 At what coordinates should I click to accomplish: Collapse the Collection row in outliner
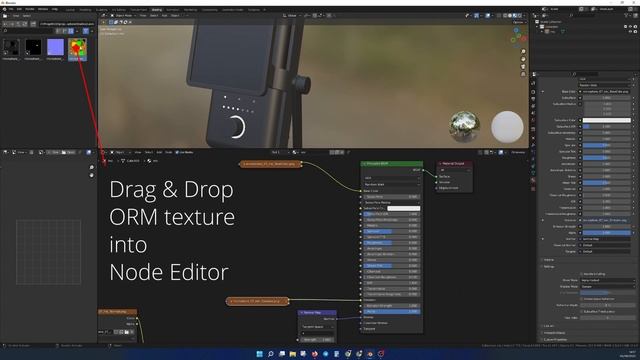[537, 27]
